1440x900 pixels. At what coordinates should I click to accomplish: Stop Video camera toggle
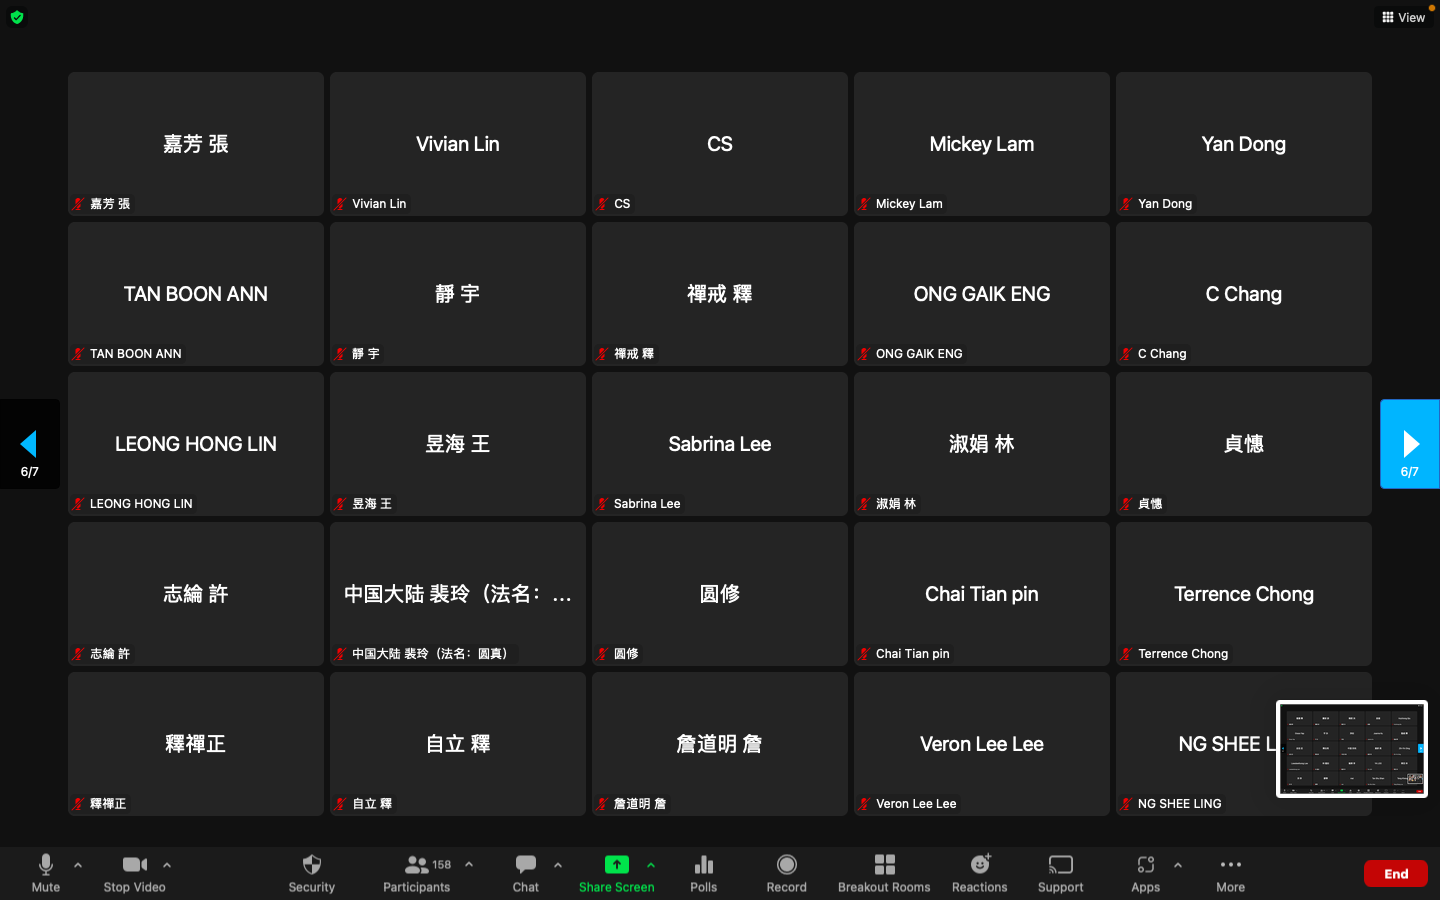tap(134, 872)
